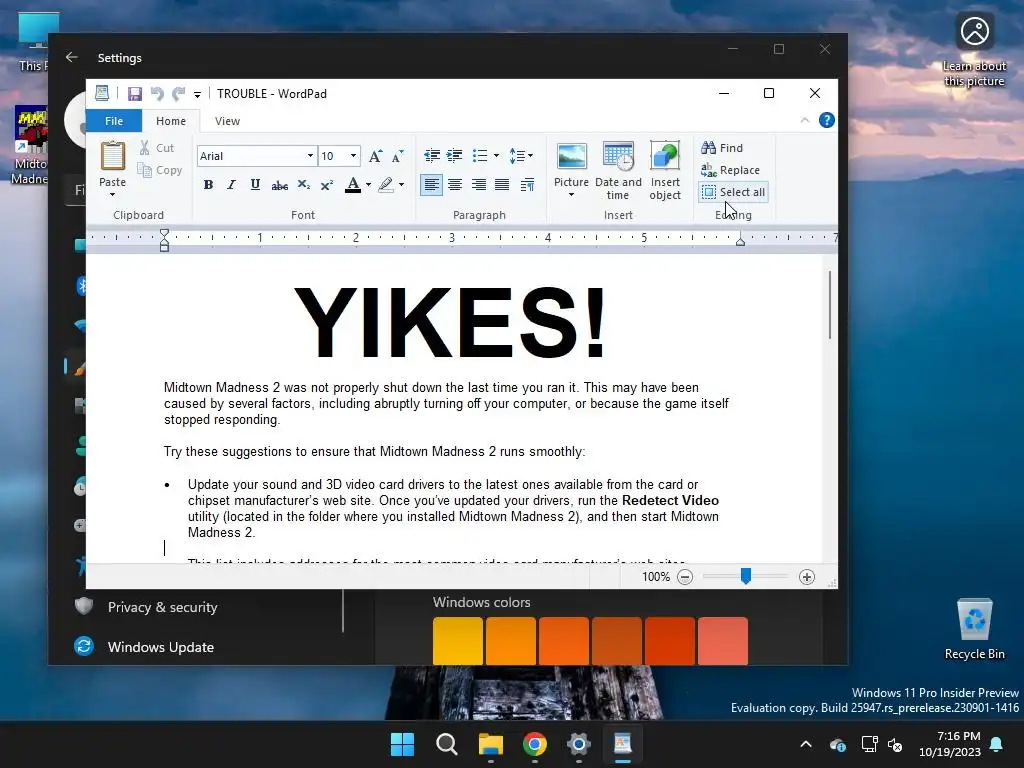The image size is (1024, 768).
Task: Show hidden tray icons chevron
Action: [x=806, y=744]
